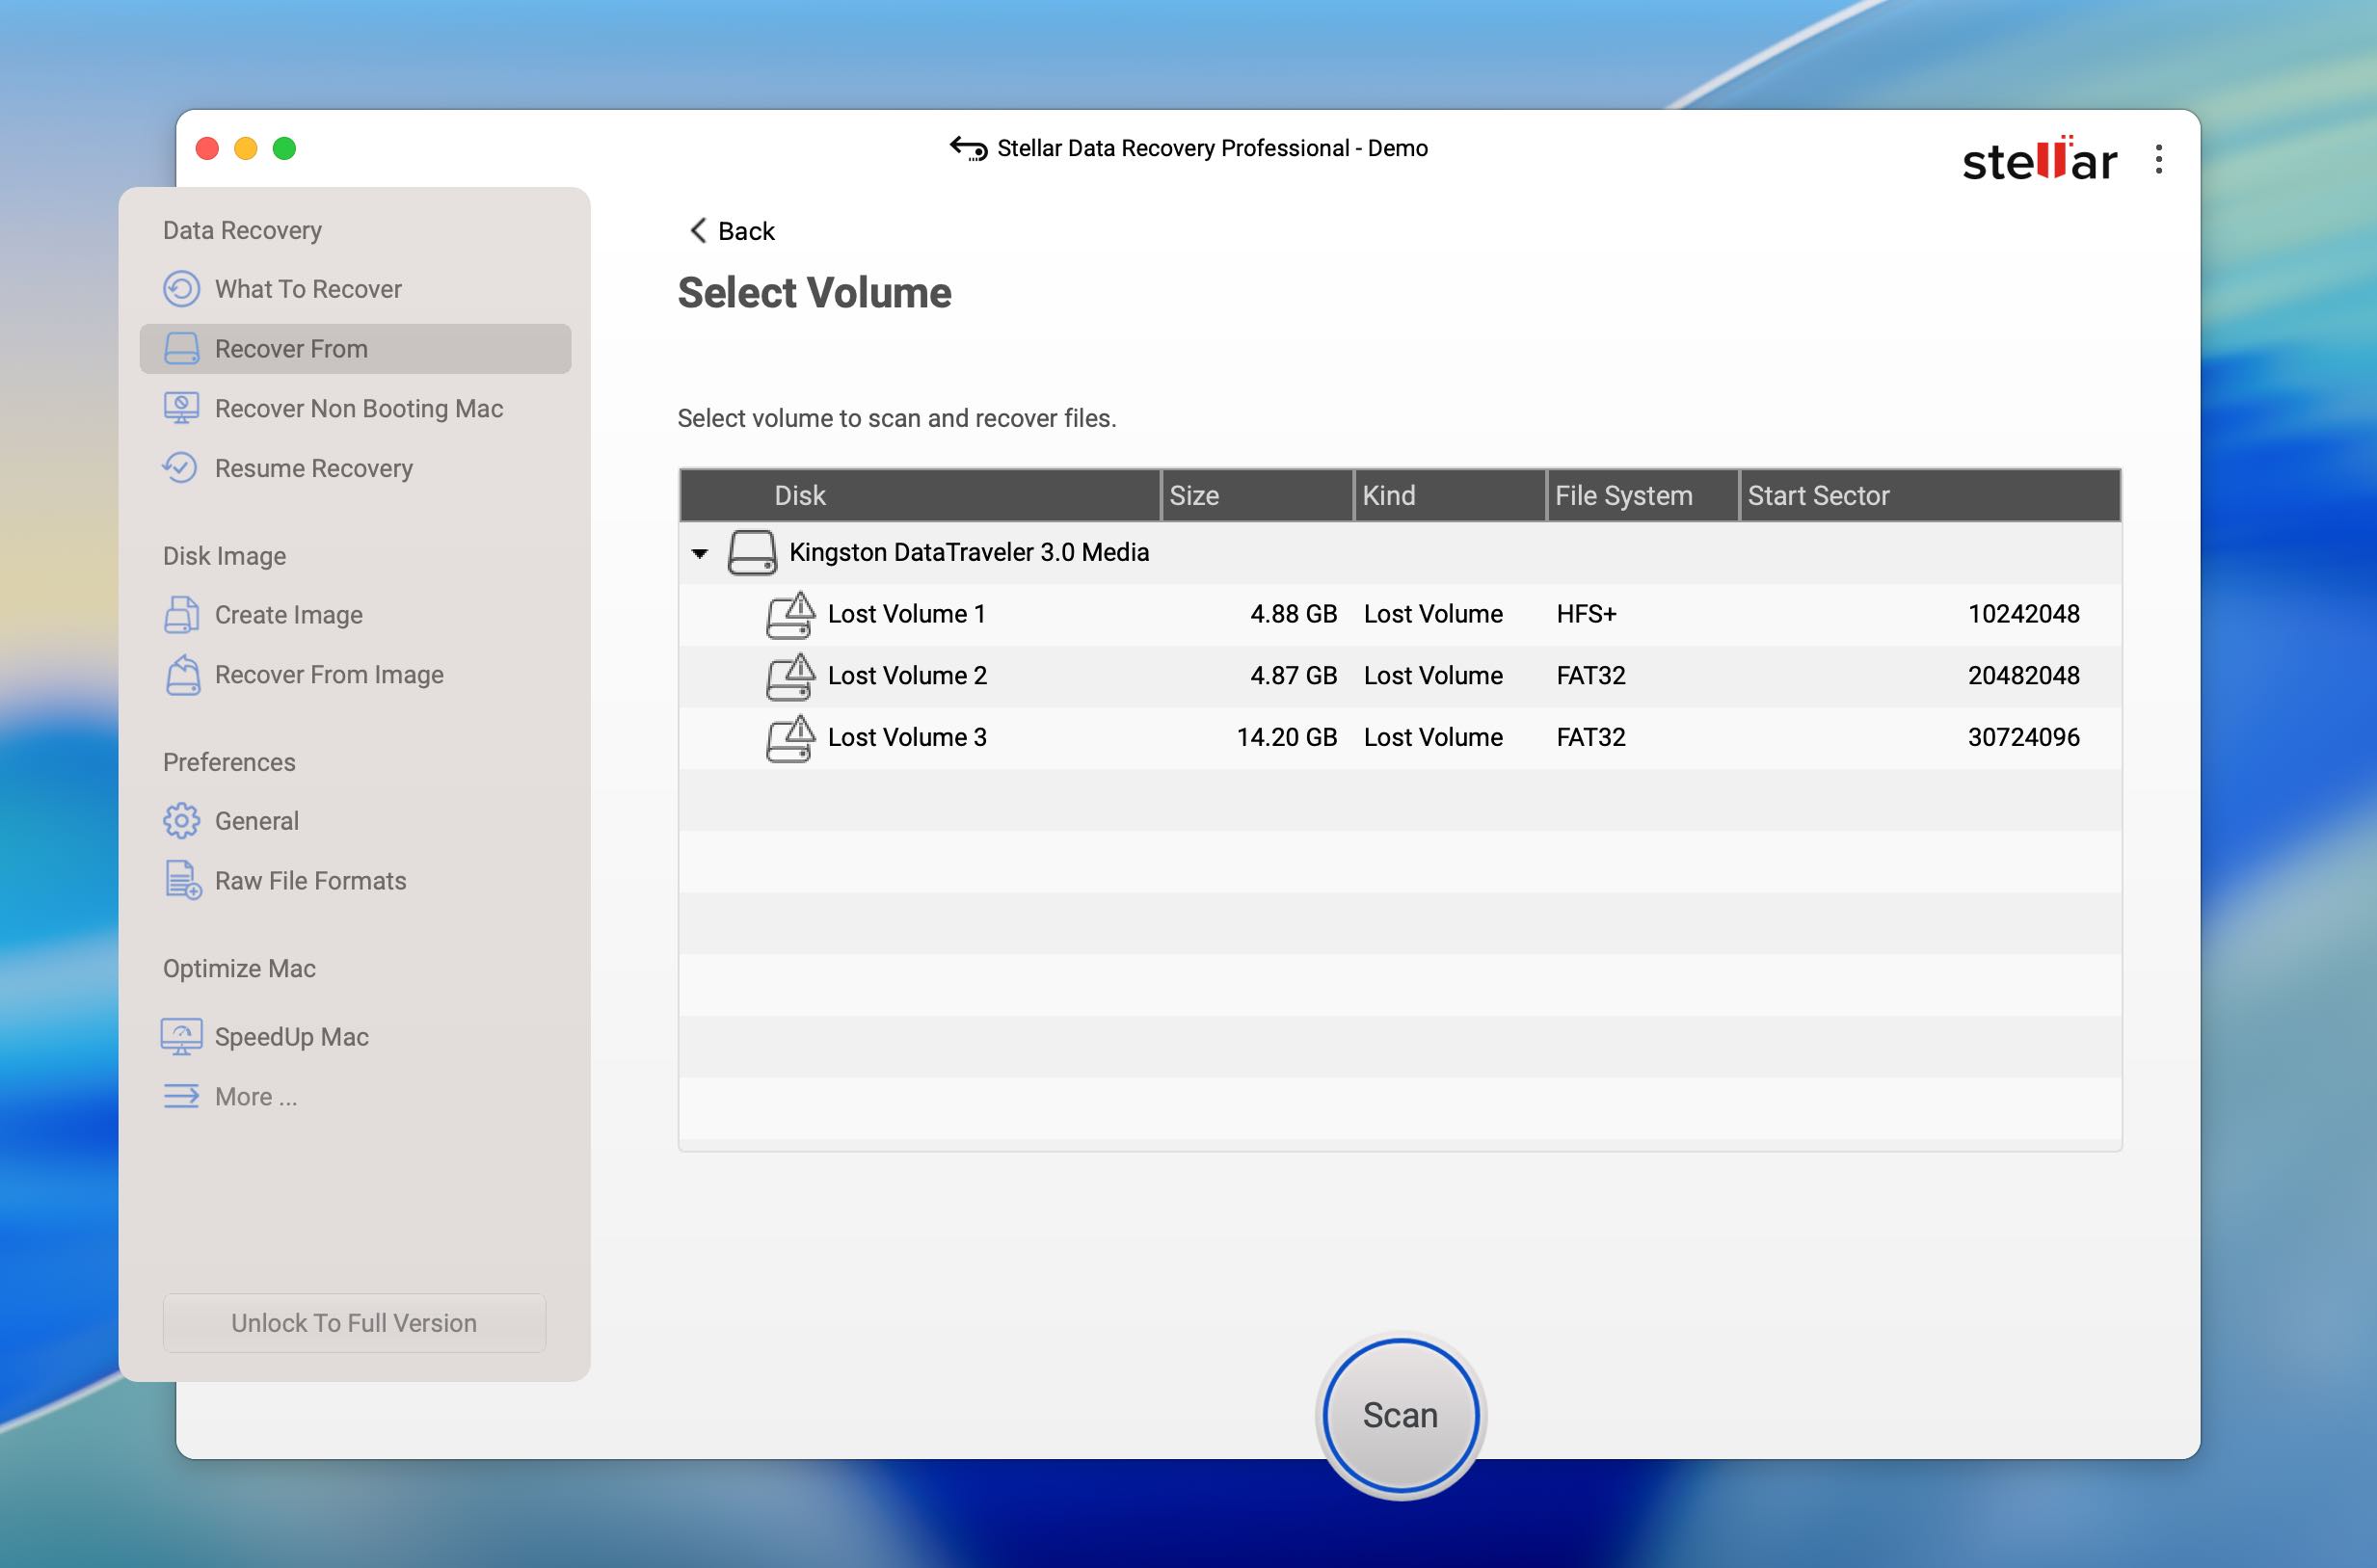Click the yellow minimize window button

coord(246,149)
